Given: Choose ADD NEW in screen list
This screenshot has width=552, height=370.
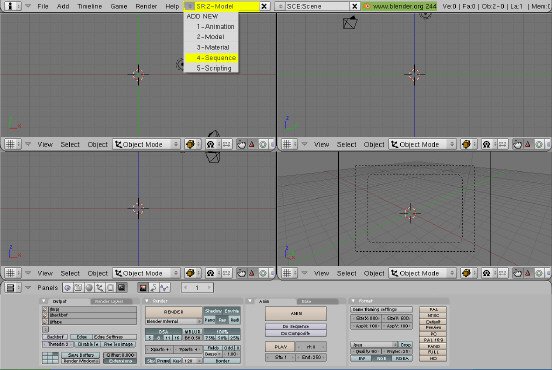Looking at the screenshot, I should tap(211, 16).
